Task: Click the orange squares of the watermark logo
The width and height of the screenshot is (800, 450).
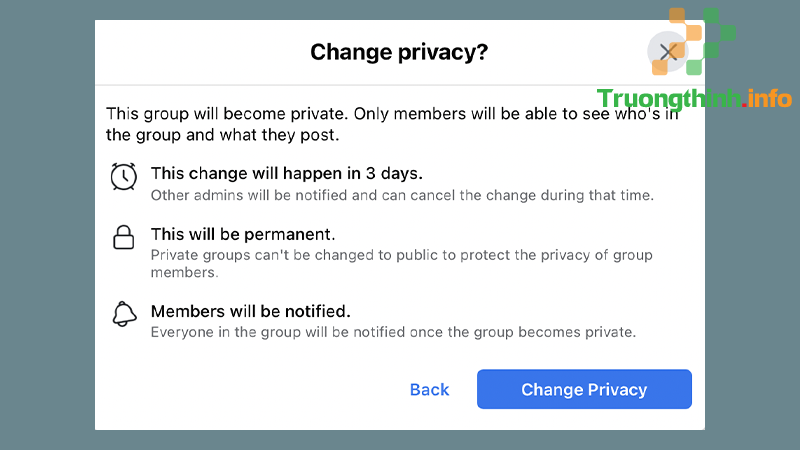Action: pyautogui.click(x=678, y=41)
